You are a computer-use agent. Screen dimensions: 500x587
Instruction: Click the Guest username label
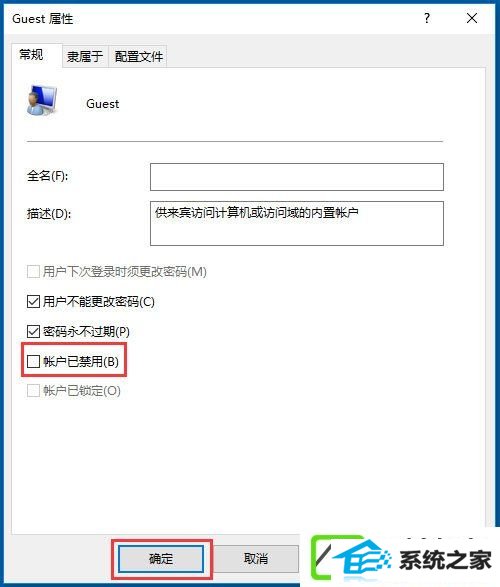click(103, 104)
